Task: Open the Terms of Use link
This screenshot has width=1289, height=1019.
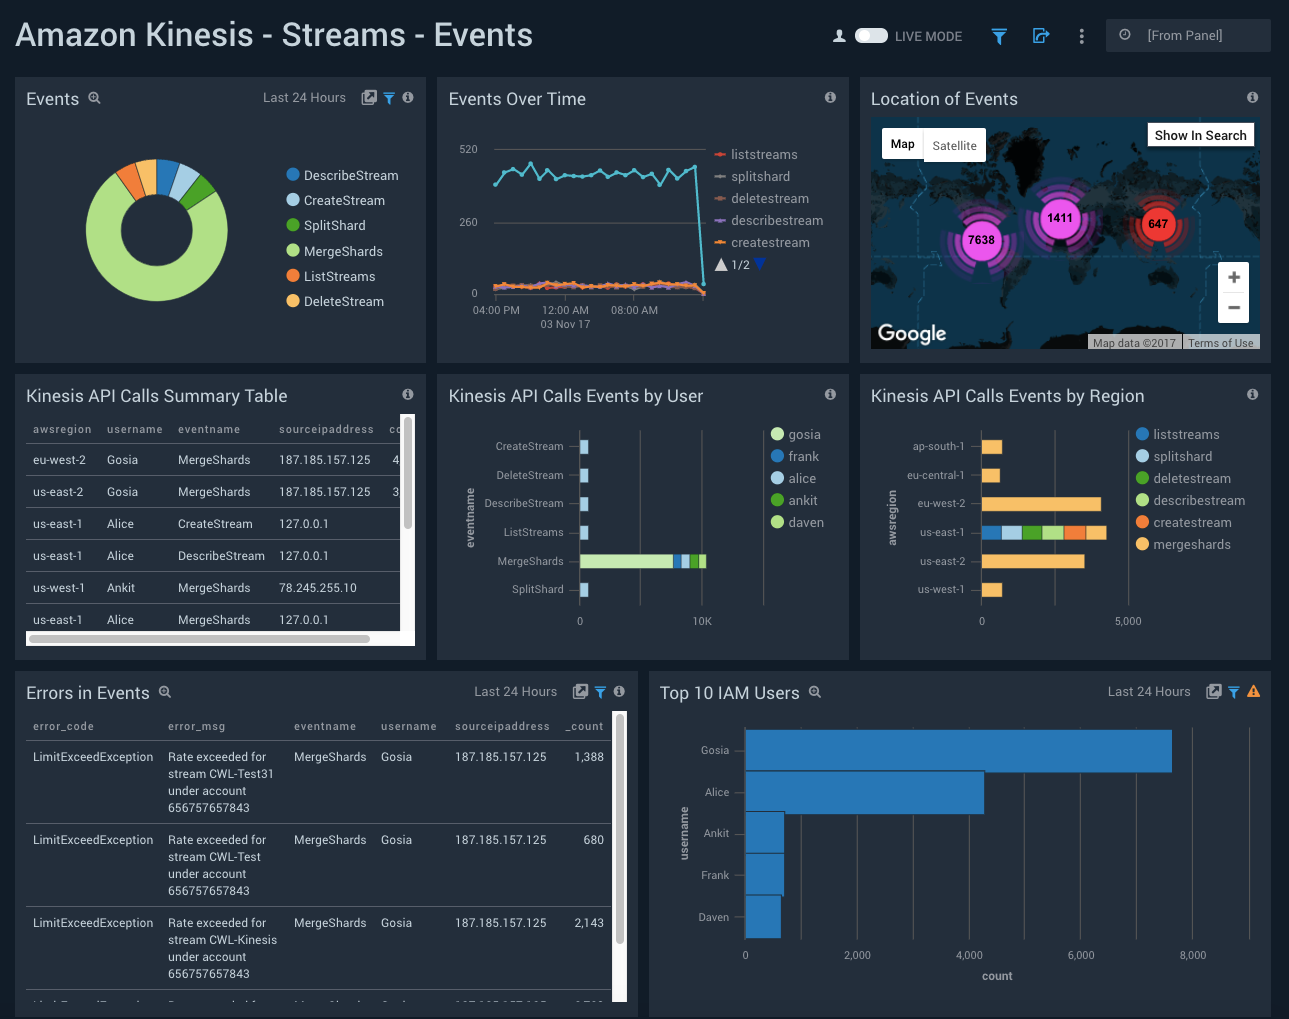Action: click(x=1220, y=343)
